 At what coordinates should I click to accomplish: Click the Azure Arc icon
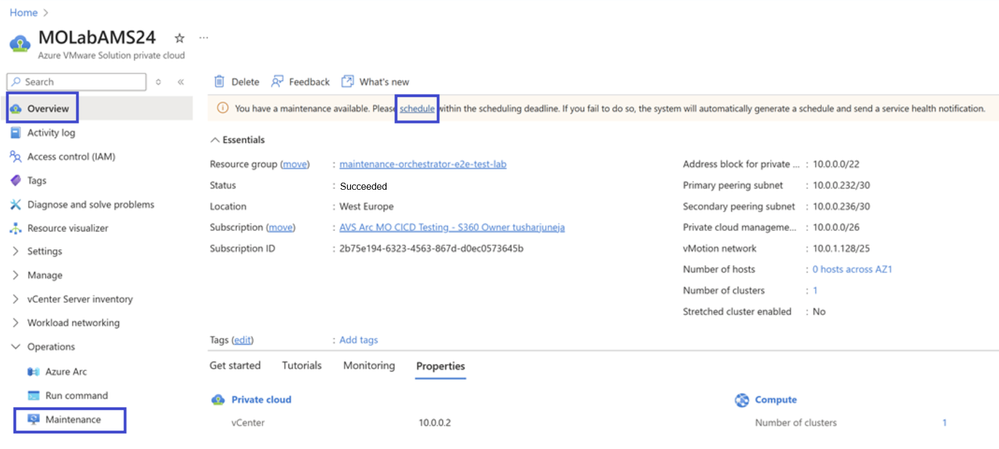(x=34, y=371)
